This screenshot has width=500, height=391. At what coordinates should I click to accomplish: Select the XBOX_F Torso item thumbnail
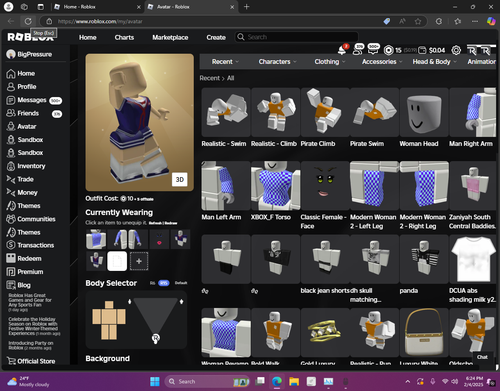click(275, 186)
